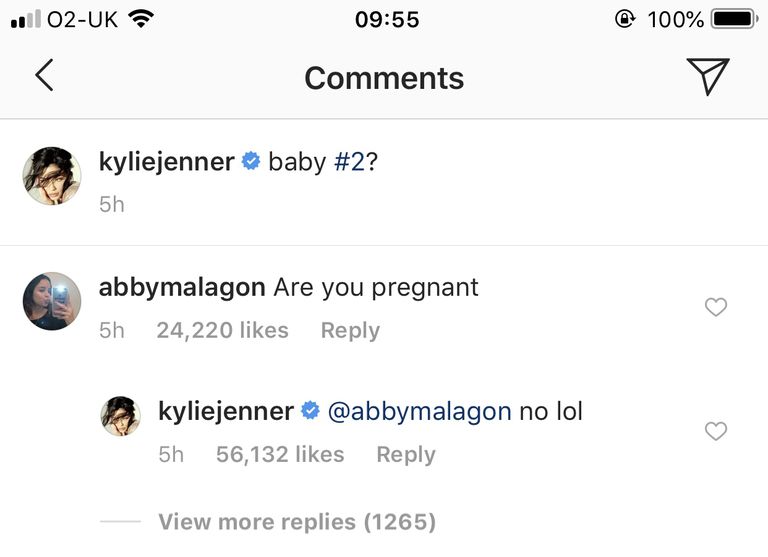Open the #2 hashtag link
Image resolution: width=768 pixels, height=557 pixels.
click(x=349, y=162)
